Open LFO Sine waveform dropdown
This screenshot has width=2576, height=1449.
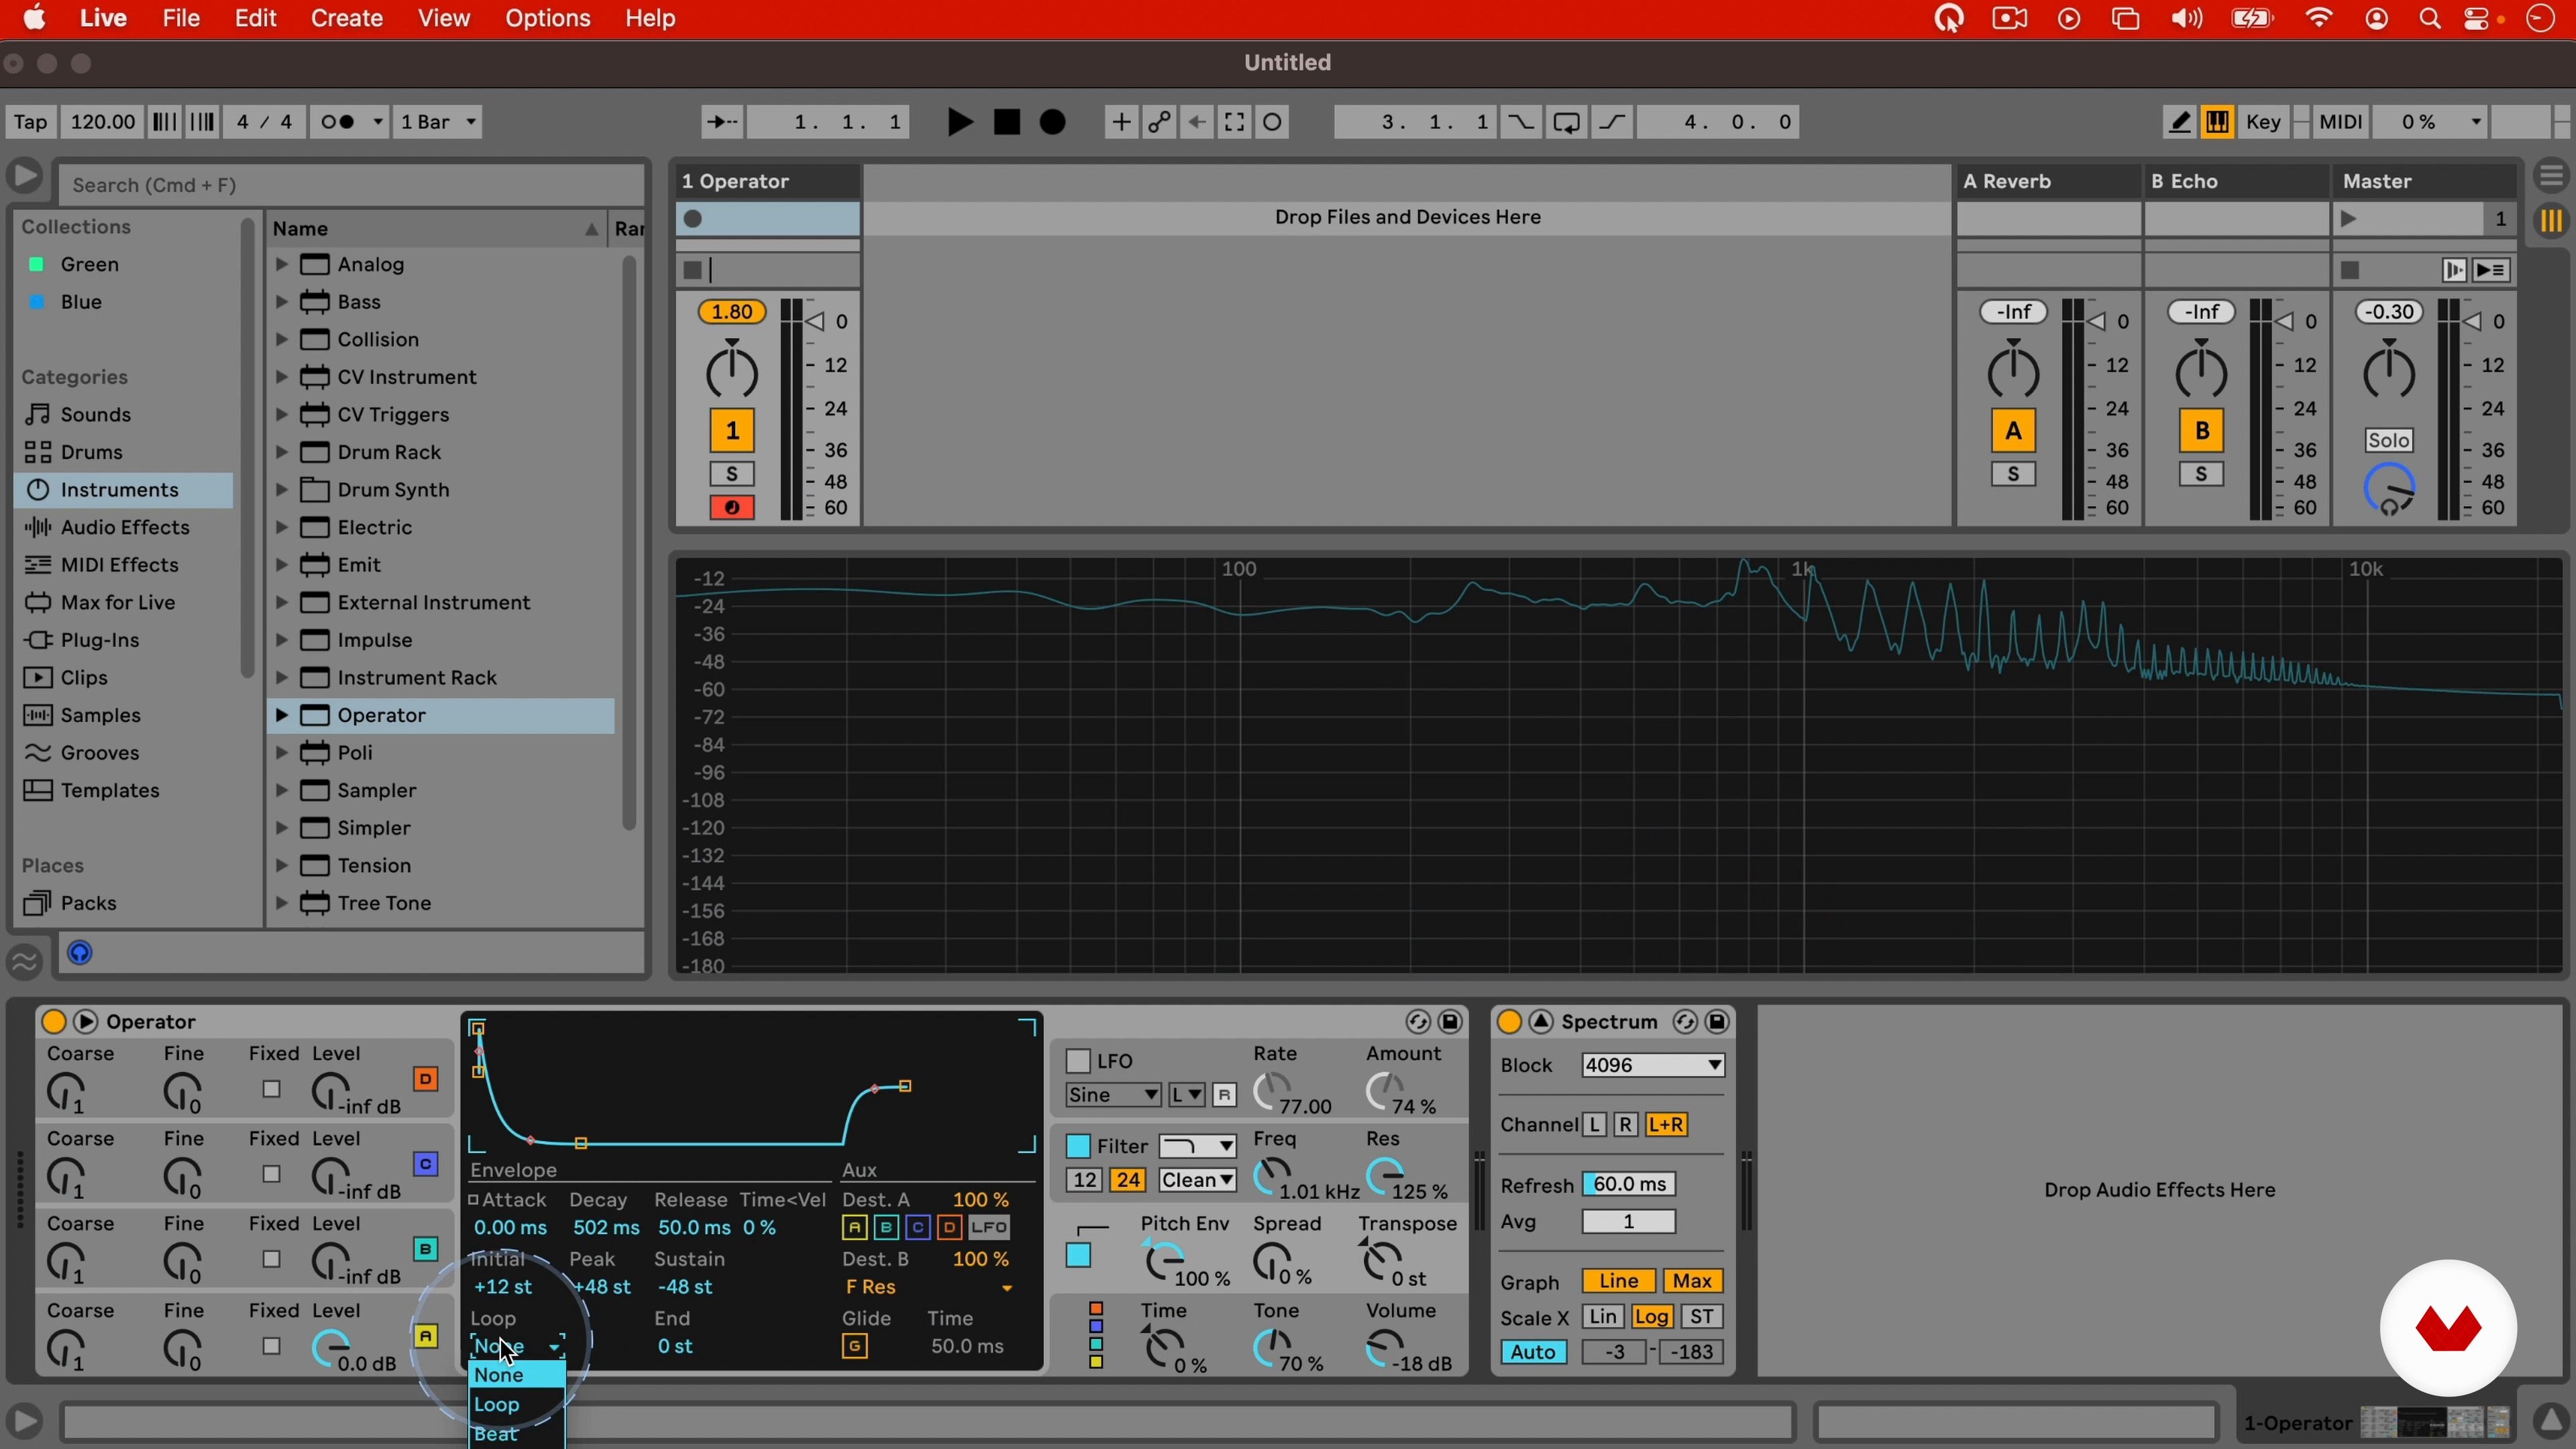pyautogui.click(x=1113, y=1095)
